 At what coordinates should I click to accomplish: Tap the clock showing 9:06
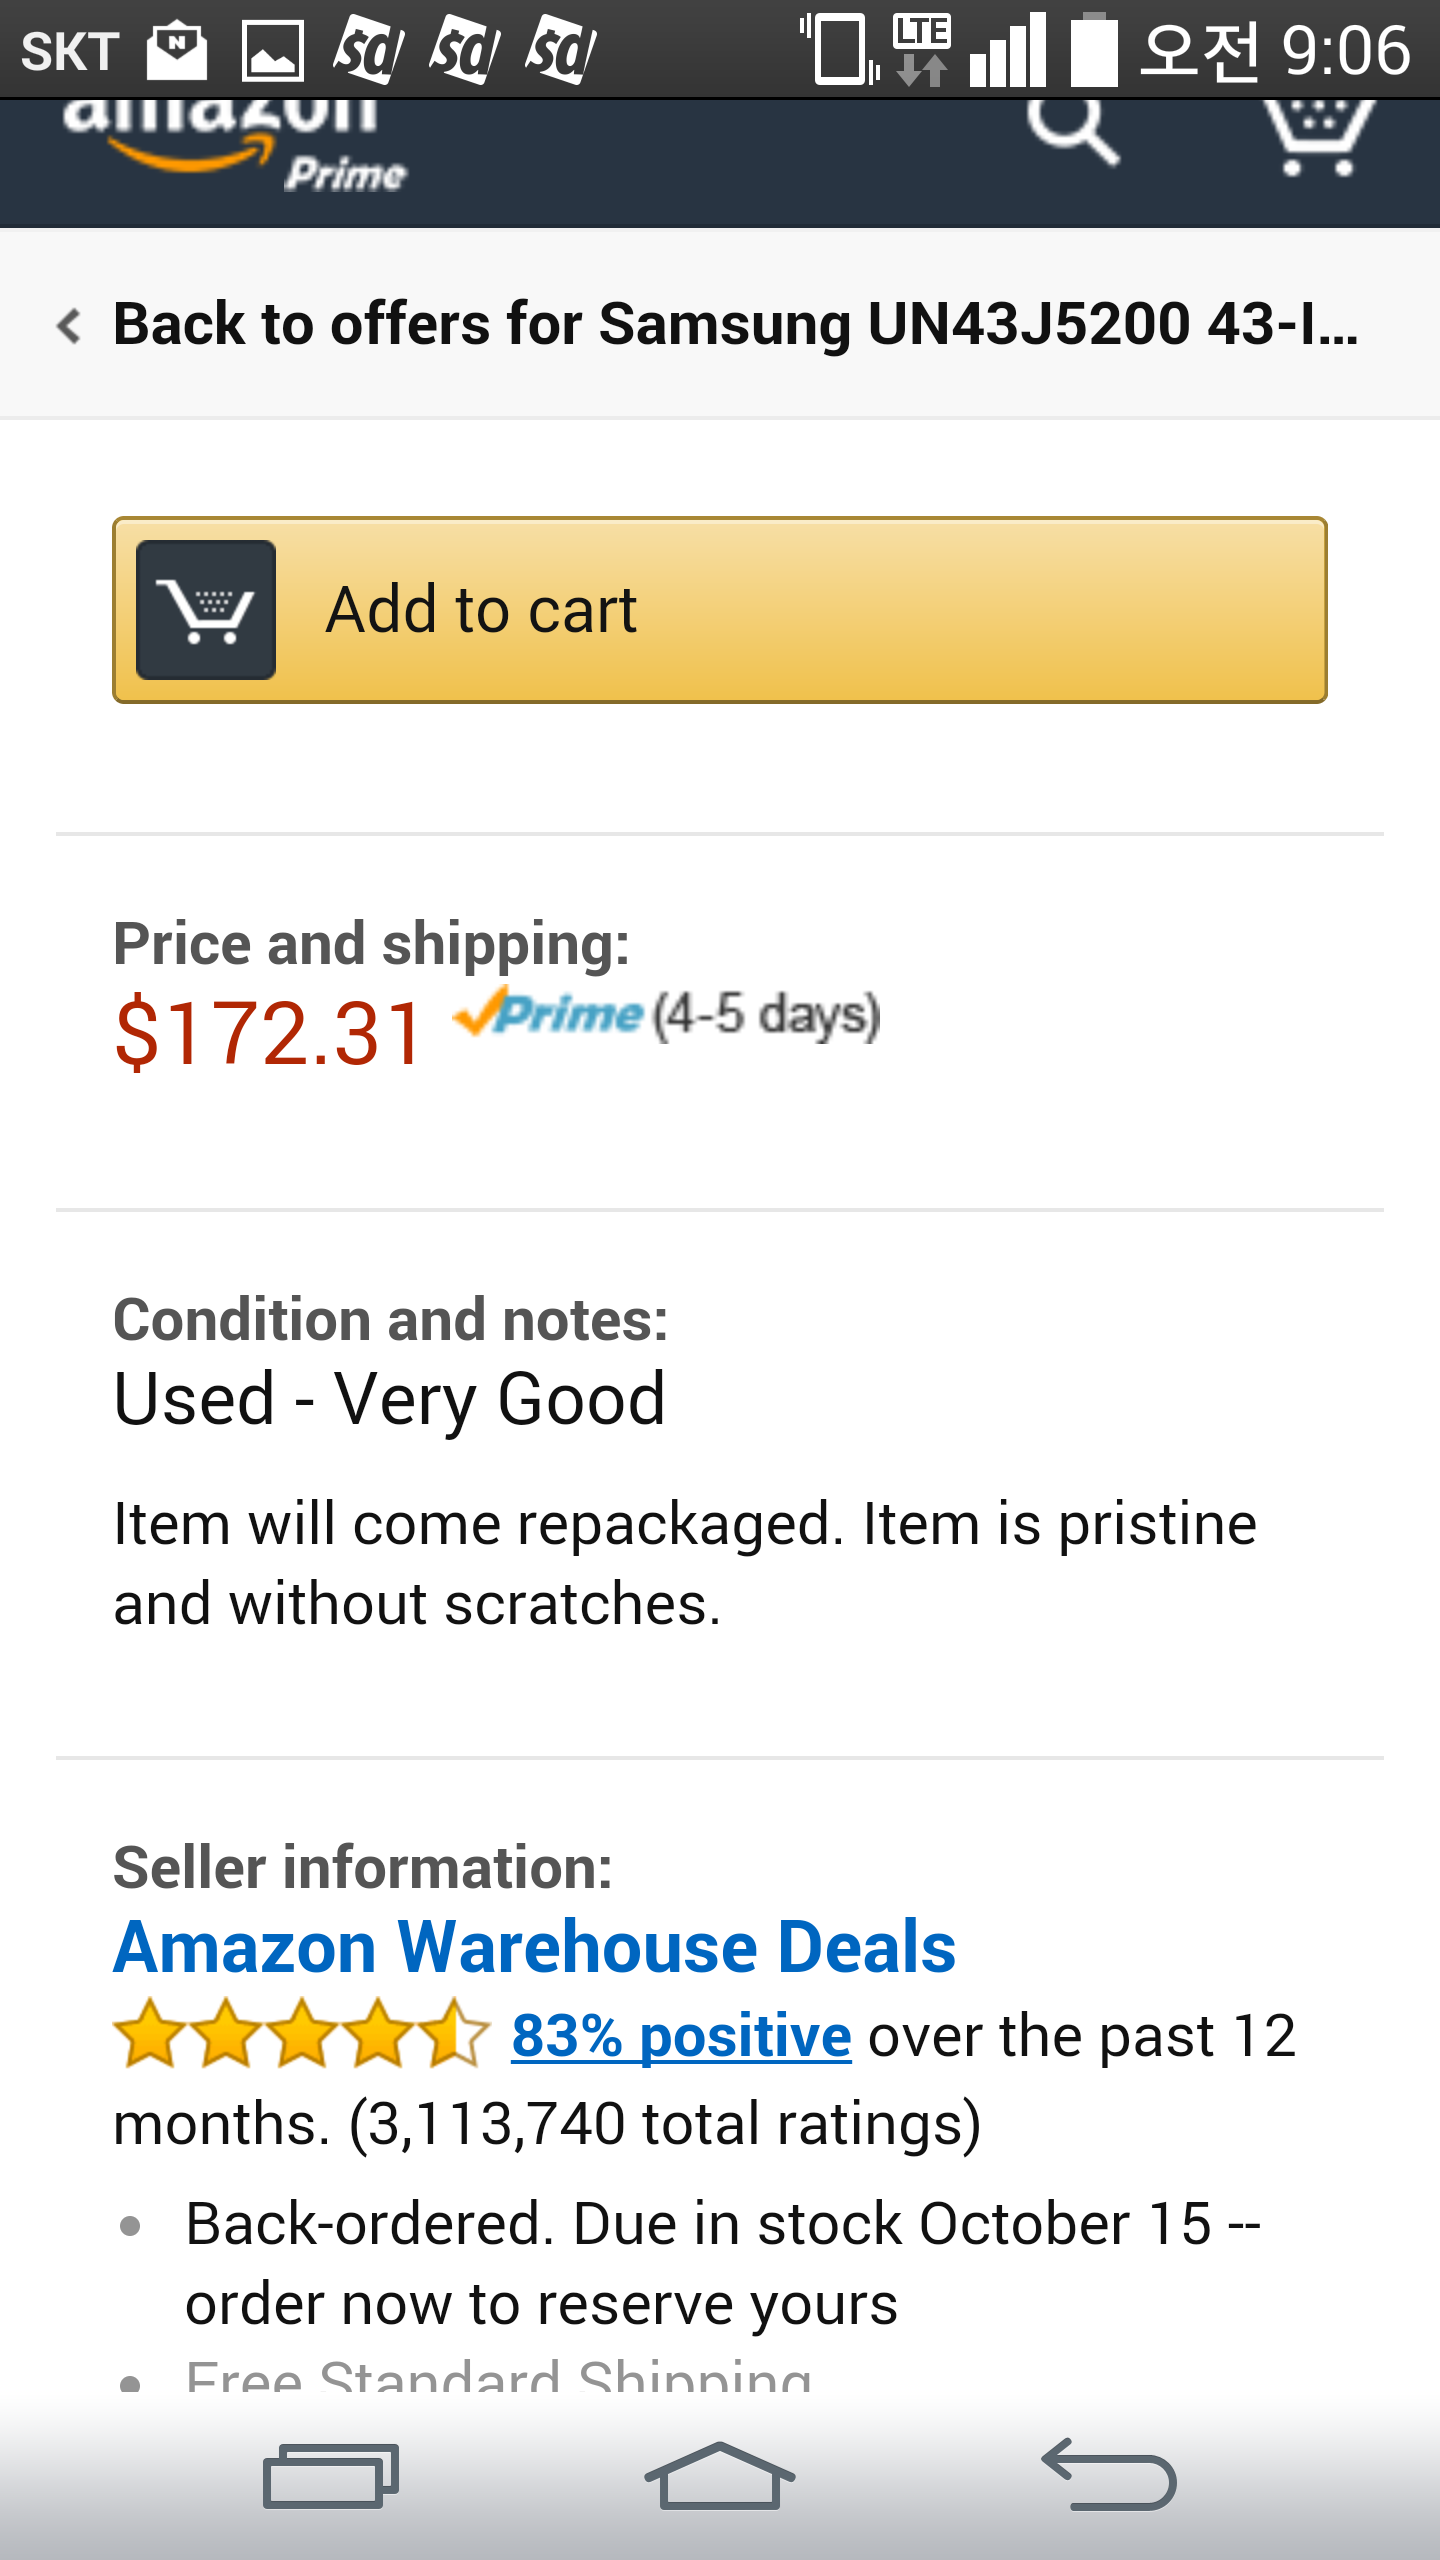tap(1345, 50)
